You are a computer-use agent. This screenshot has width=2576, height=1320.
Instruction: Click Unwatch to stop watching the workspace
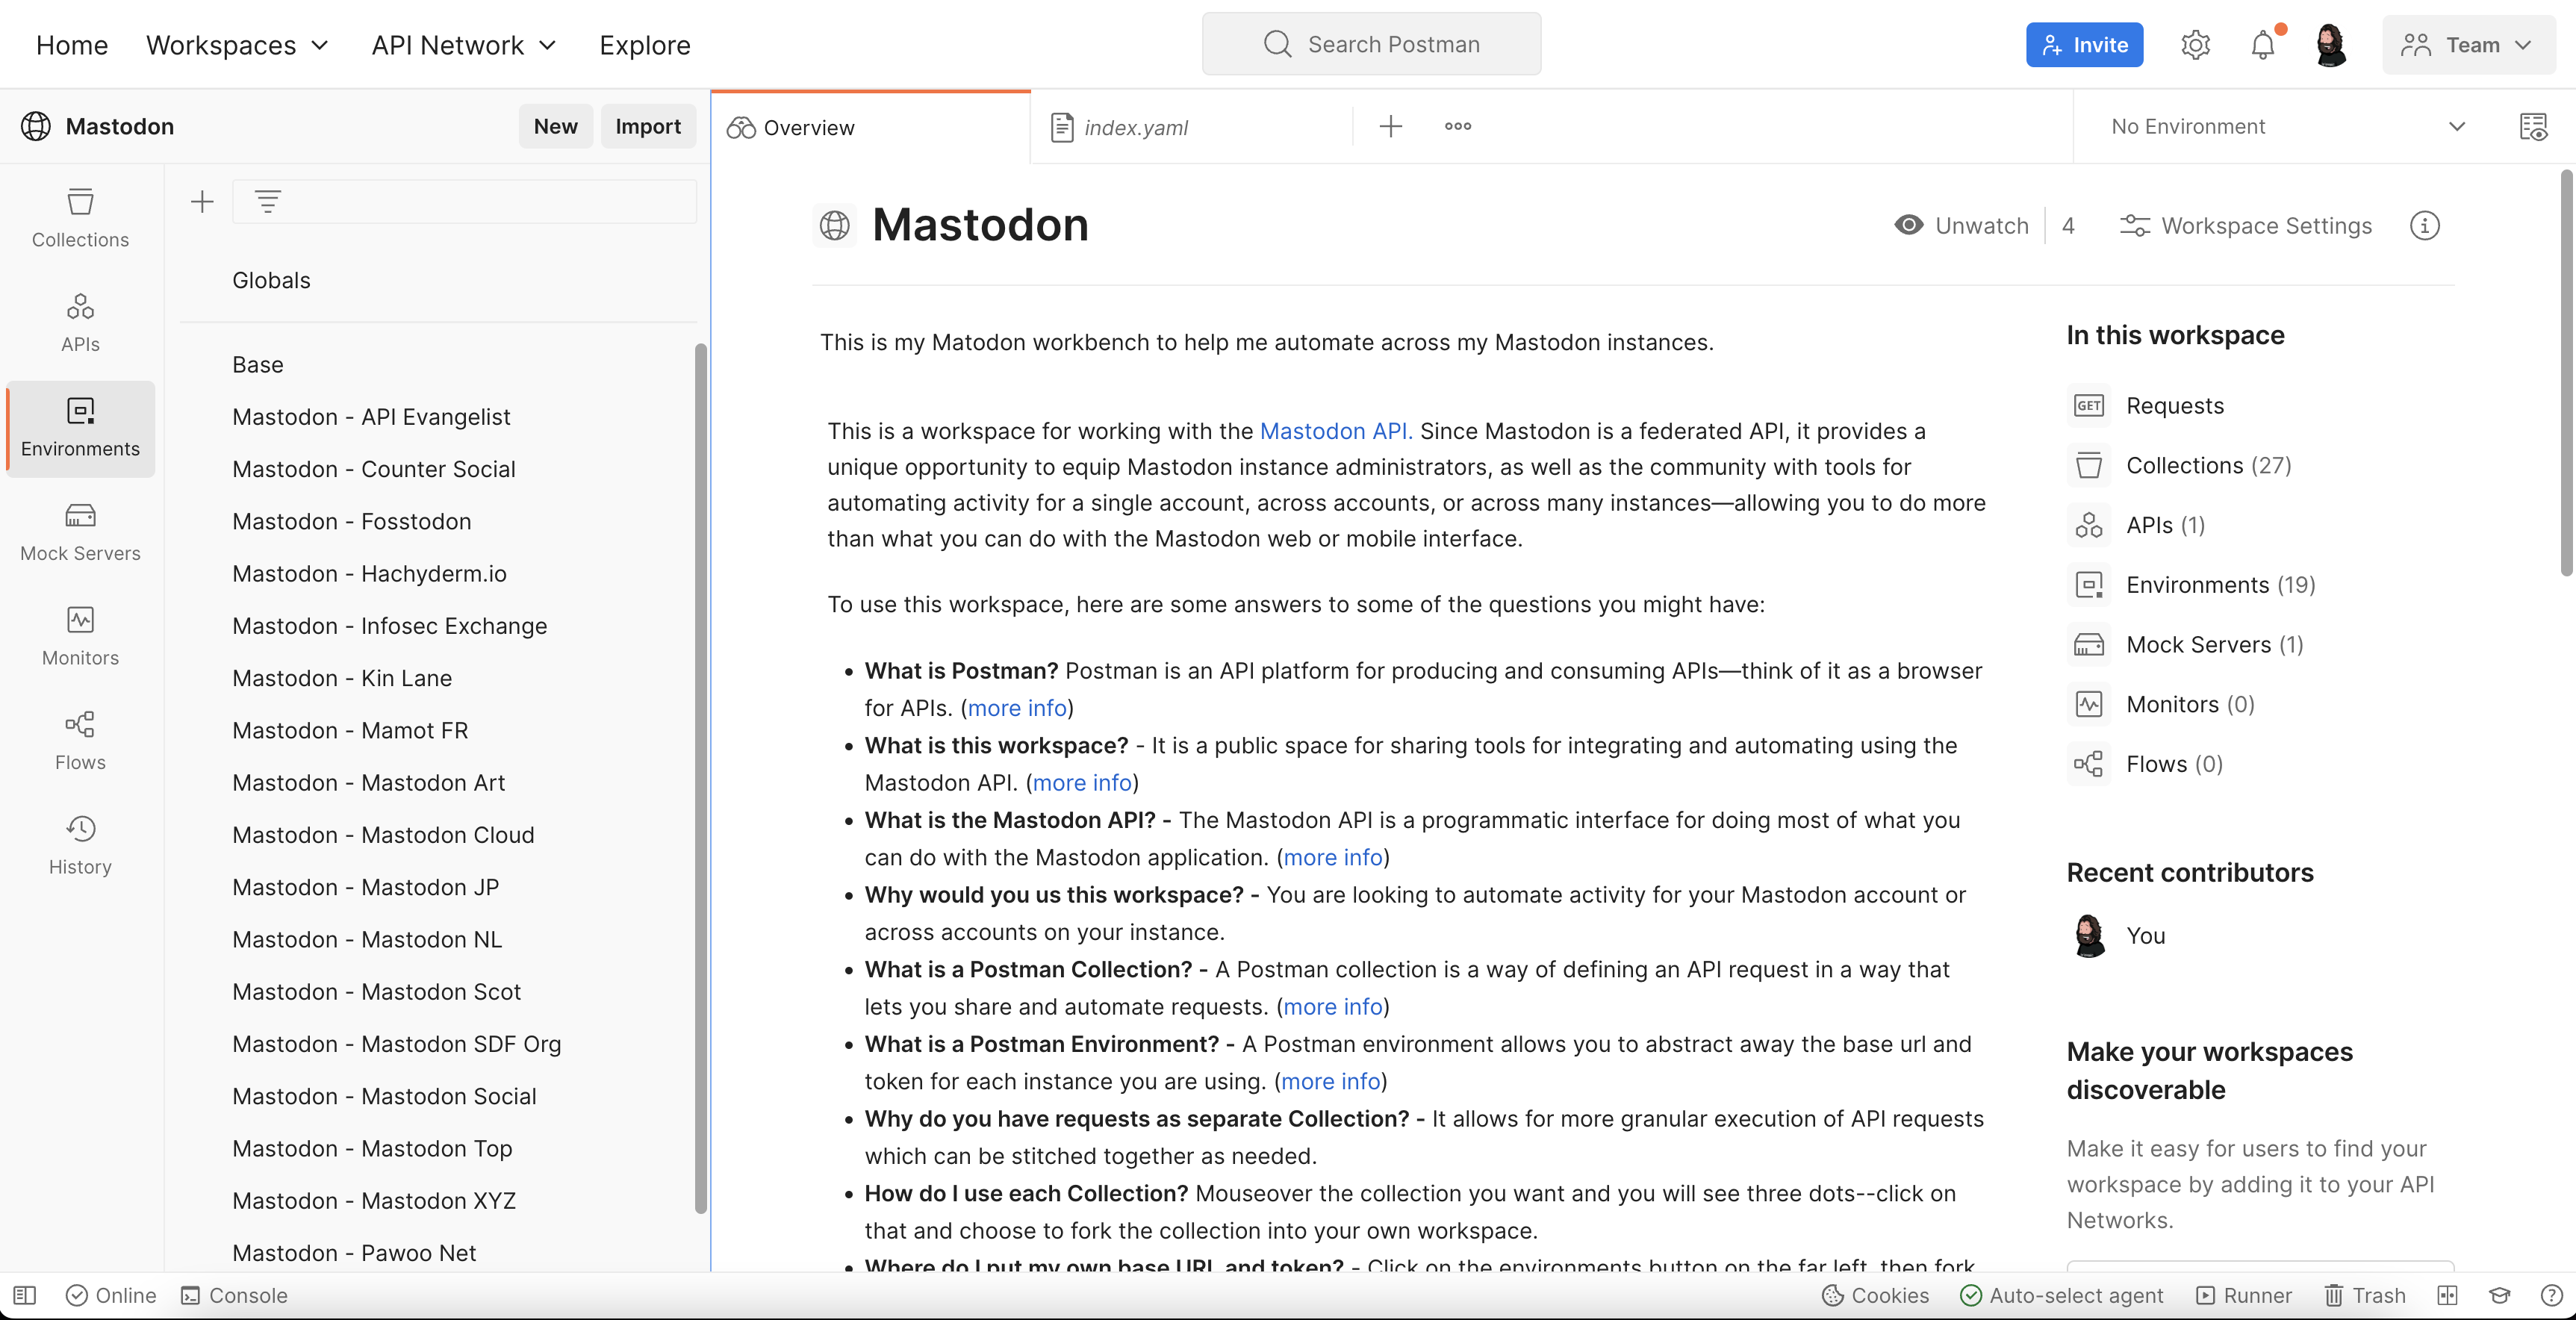1961,226
